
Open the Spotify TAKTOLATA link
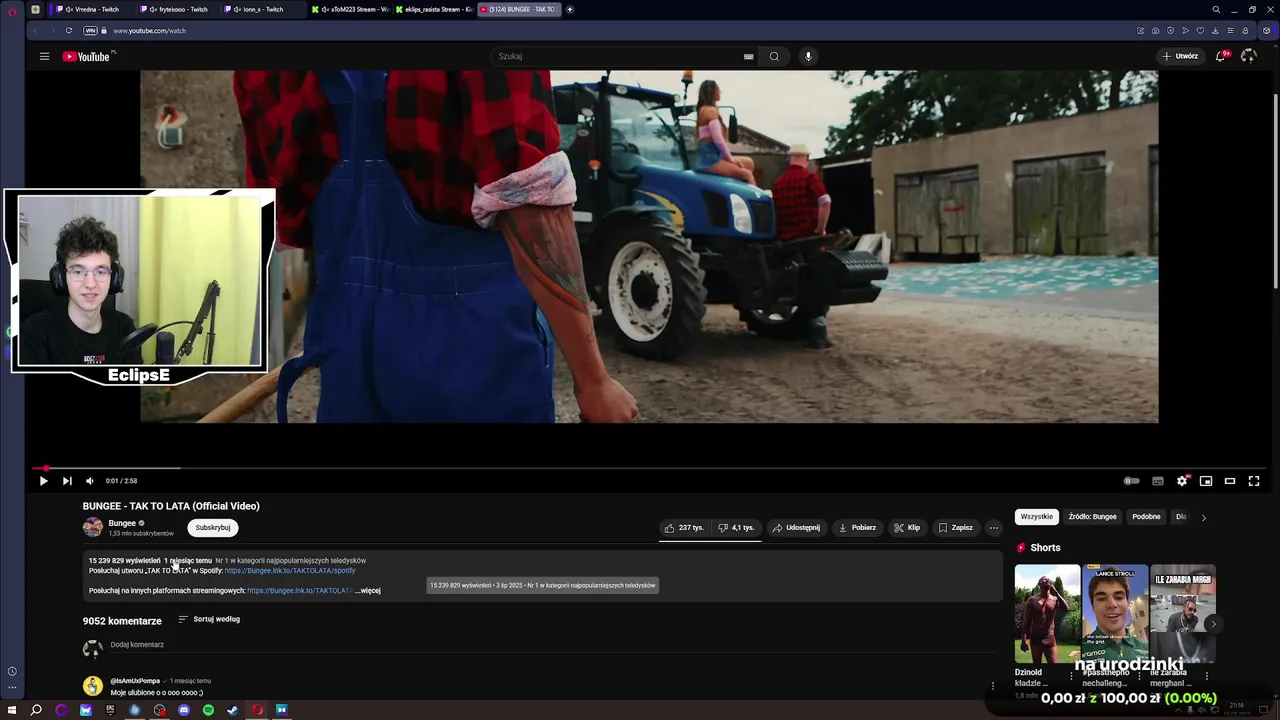[x=290, y=571]
